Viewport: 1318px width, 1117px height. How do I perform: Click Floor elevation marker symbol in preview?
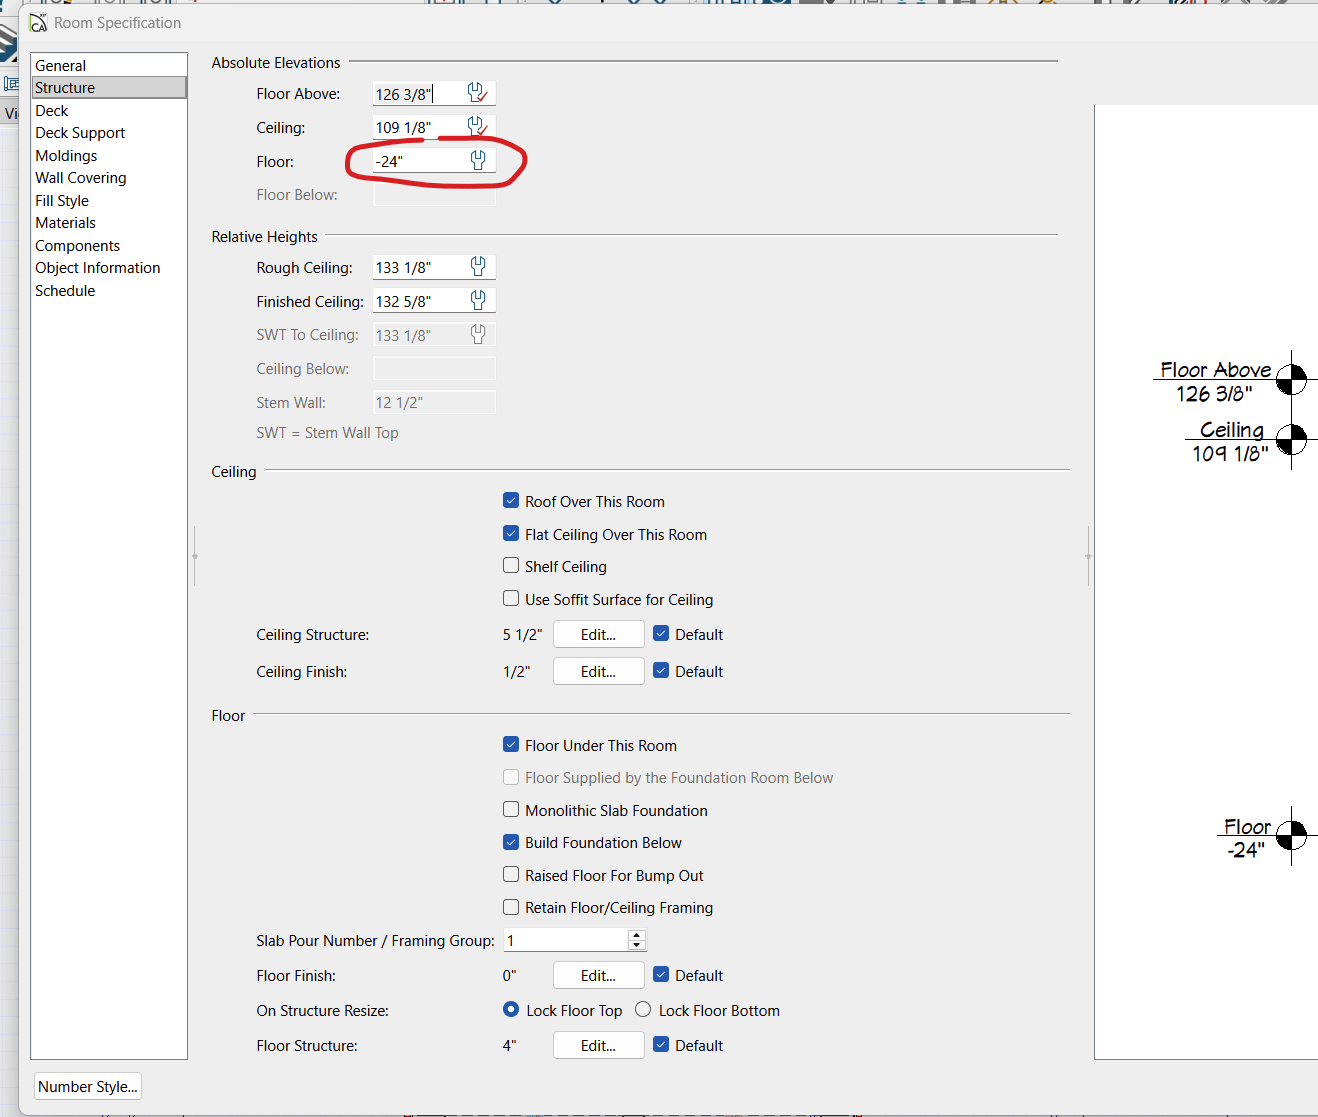[1291, 835]
